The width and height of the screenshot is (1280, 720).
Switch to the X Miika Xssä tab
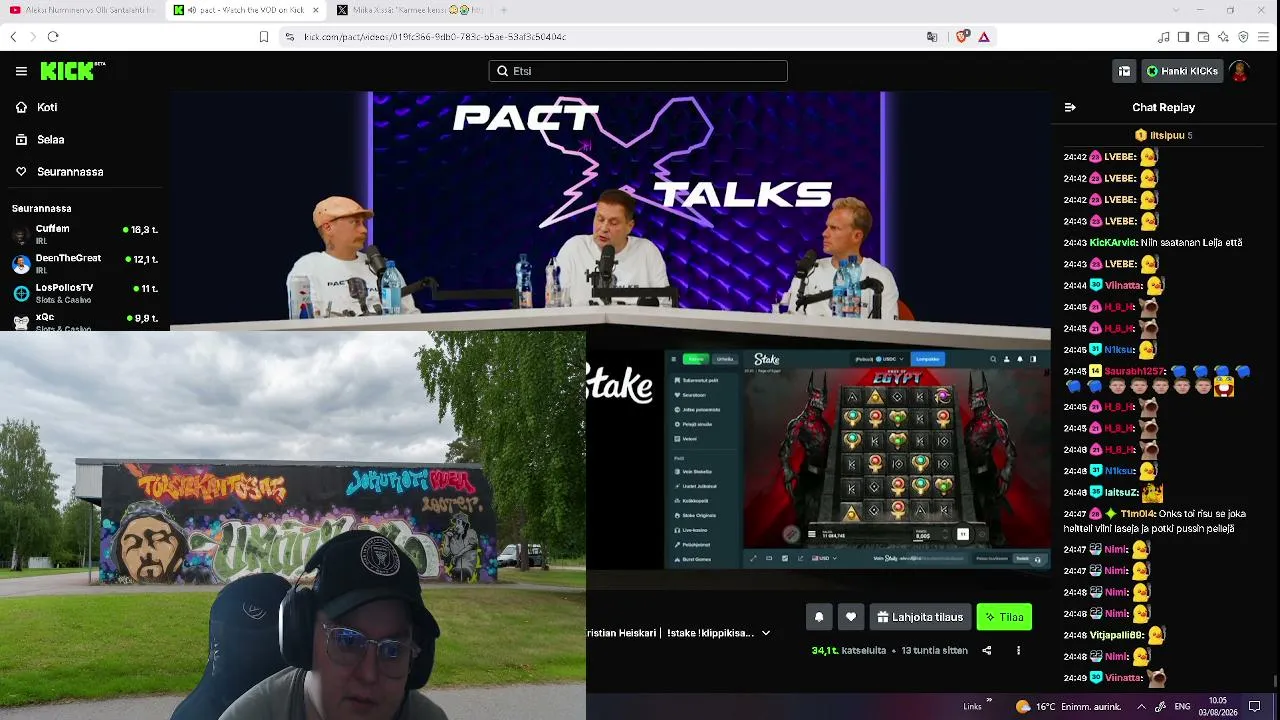(x=408, y=10)
